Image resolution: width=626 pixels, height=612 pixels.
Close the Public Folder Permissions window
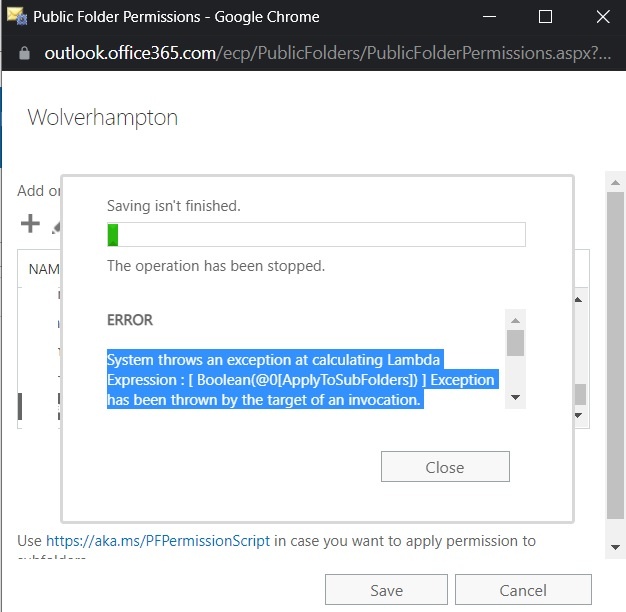pyautogui.click(x=603, y=17)
